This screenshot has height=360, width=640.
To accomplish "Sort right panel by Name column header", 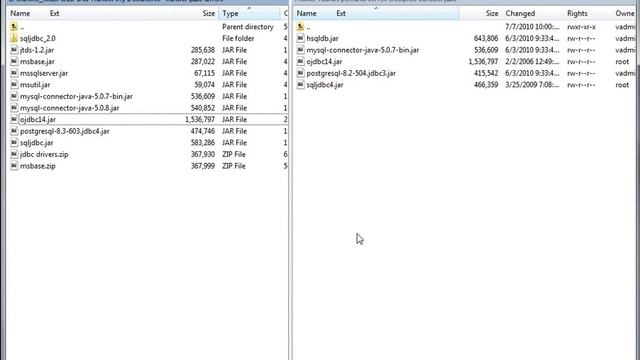I will pos(307,13).
